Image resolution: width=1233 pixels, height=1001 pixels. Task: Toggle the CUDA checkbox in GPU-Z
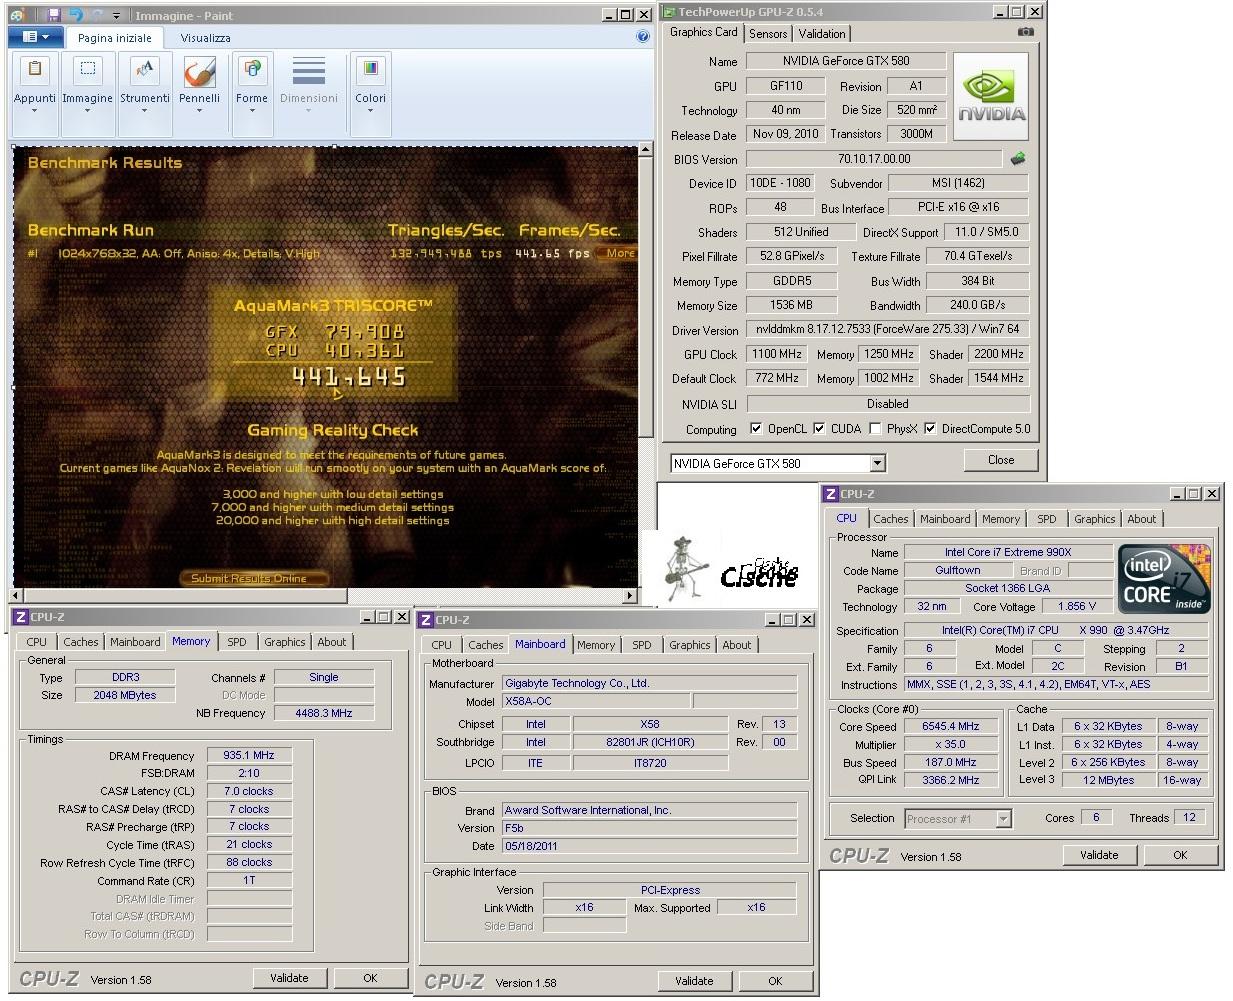pos(819,429)
